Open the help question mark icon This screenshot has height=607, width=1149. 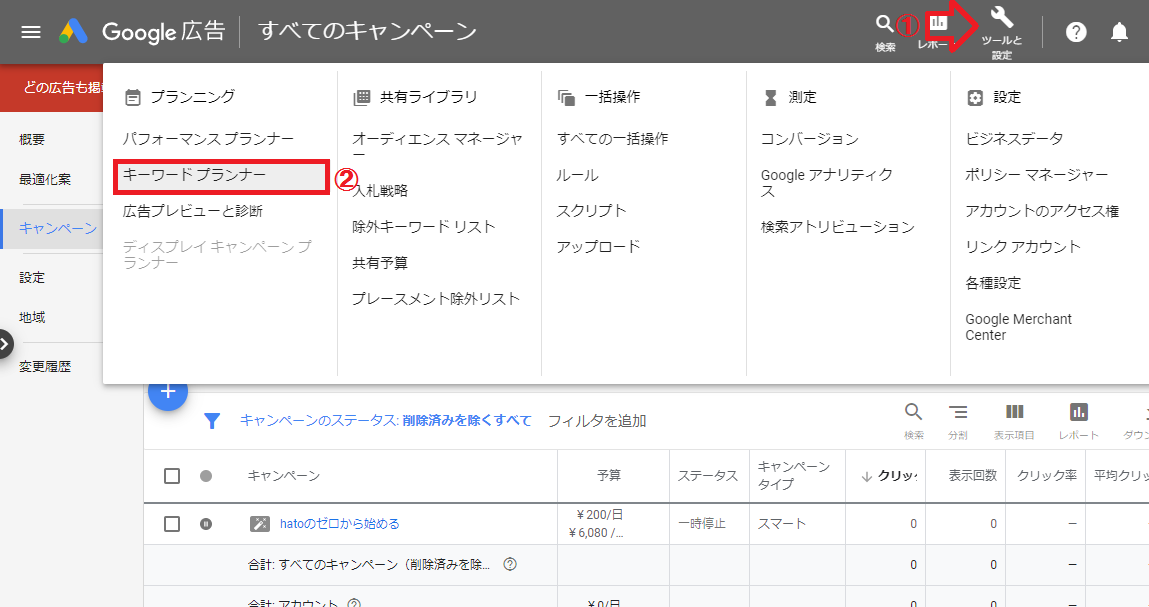pyautogui.click(x=1076, y=32)
